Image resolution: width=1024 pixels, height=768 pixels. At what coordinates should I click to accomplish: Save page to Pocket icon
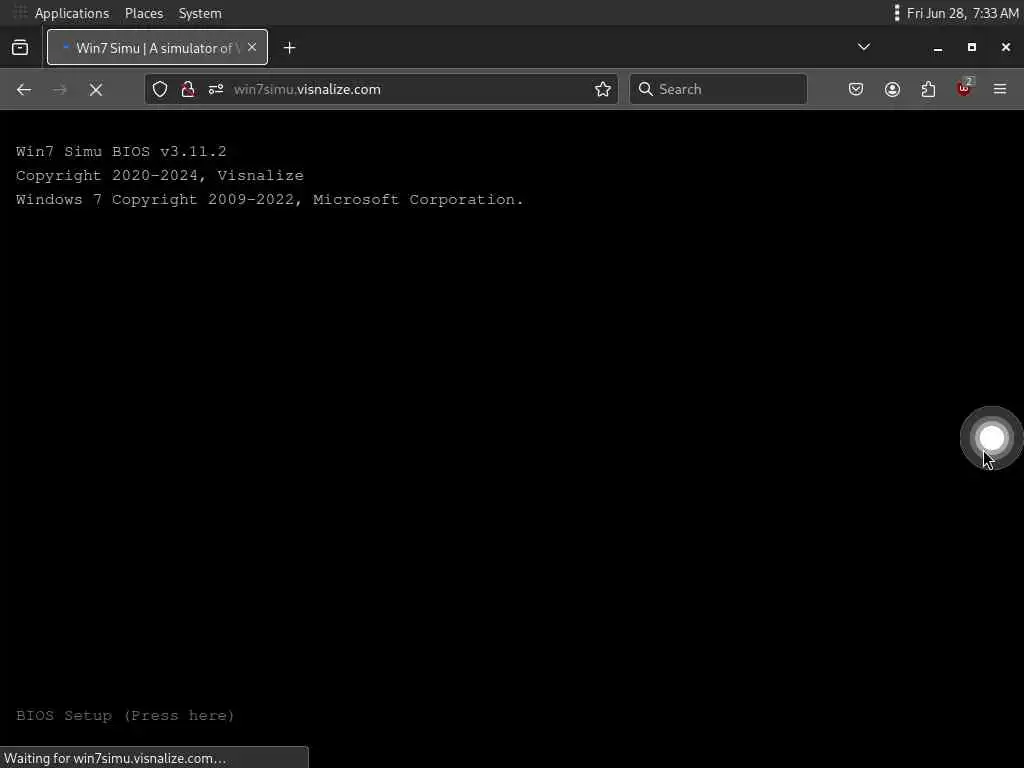856,89
